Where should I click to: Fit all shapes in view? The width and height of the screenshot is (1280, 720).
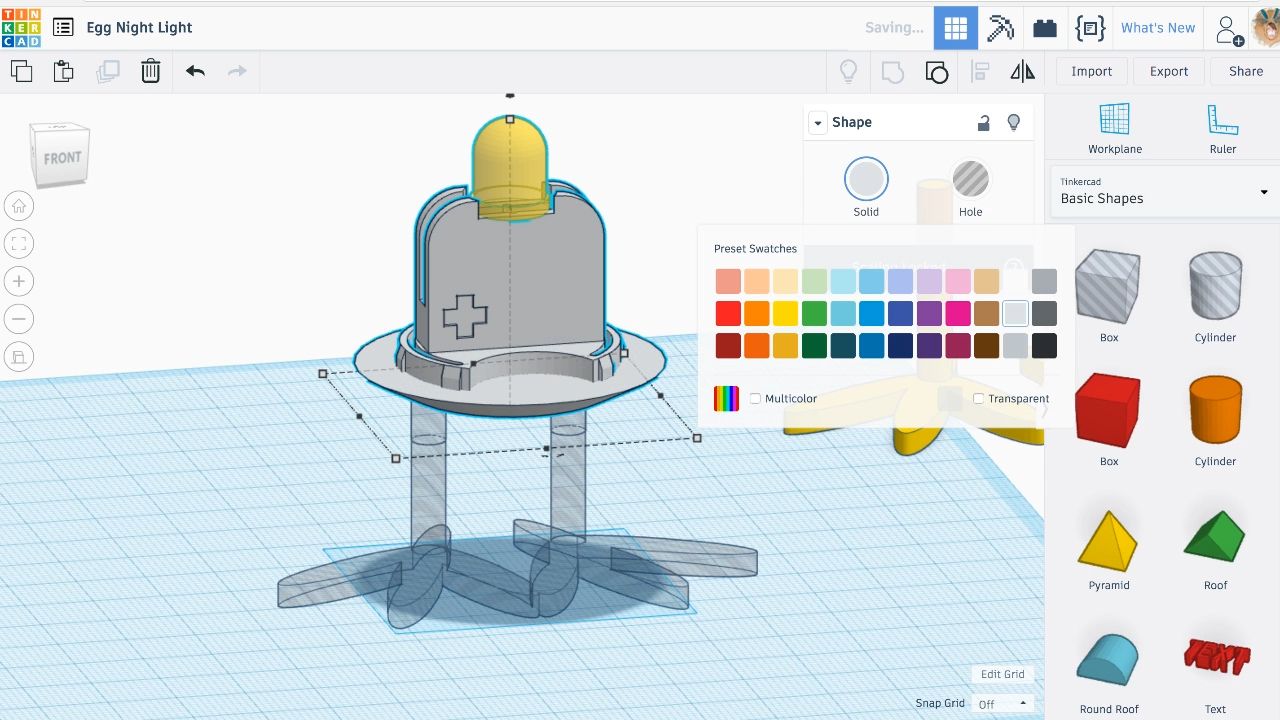(x=19, y=243)
